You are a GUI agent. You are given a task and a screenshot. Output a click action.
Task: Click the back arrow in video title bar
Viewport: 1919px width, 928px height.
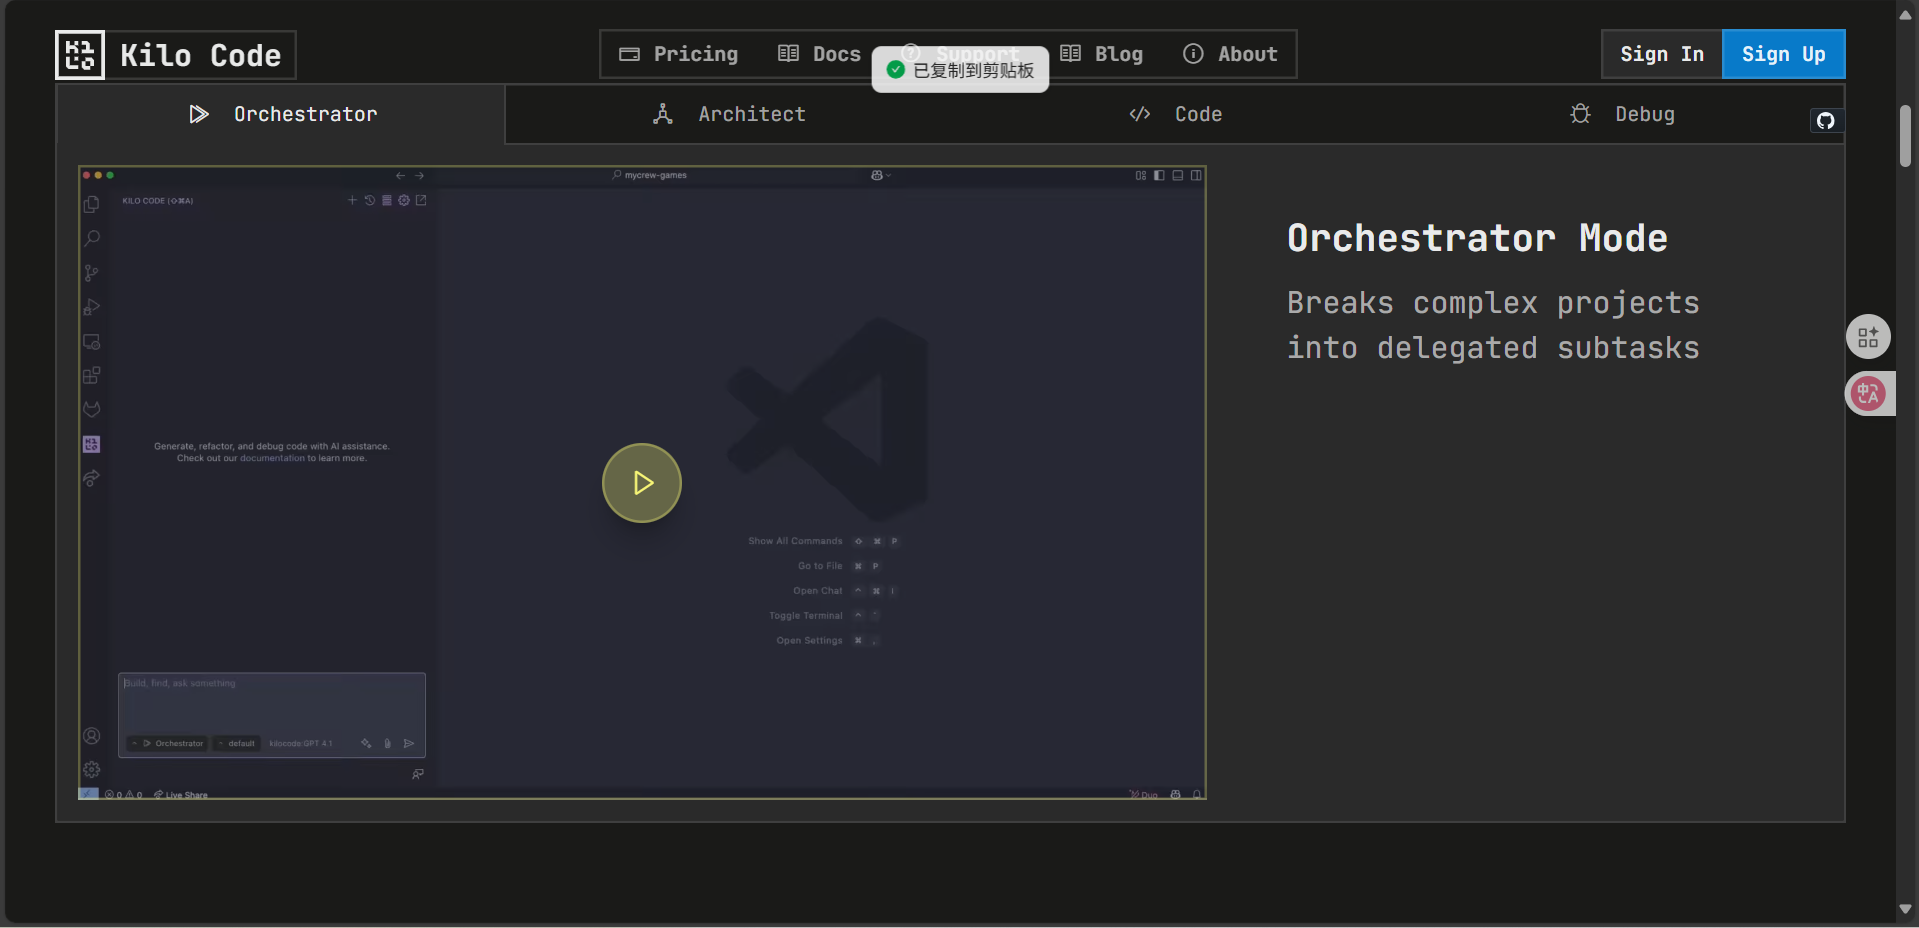pyautogui.click(x=401, y=175)
